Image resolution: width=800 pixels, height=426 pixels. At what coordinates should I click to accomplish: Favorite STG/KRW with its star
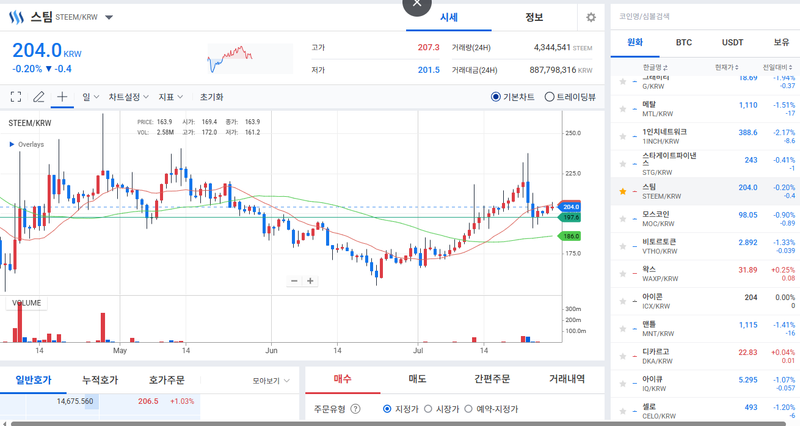pyautogui.click(x=622, y=164)
